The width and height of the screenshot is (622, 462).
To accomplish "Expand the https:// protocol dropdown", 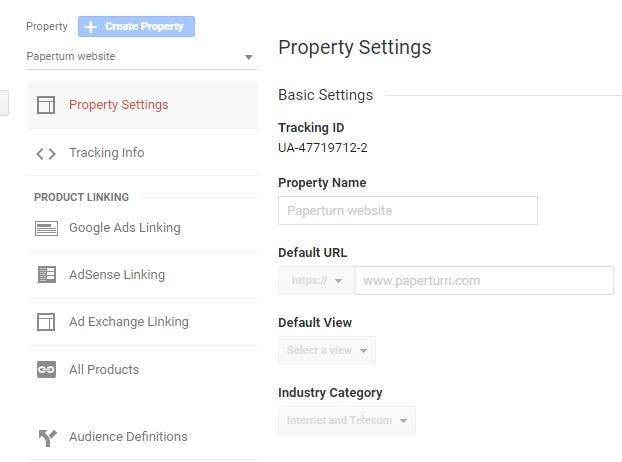I will 316,281.
